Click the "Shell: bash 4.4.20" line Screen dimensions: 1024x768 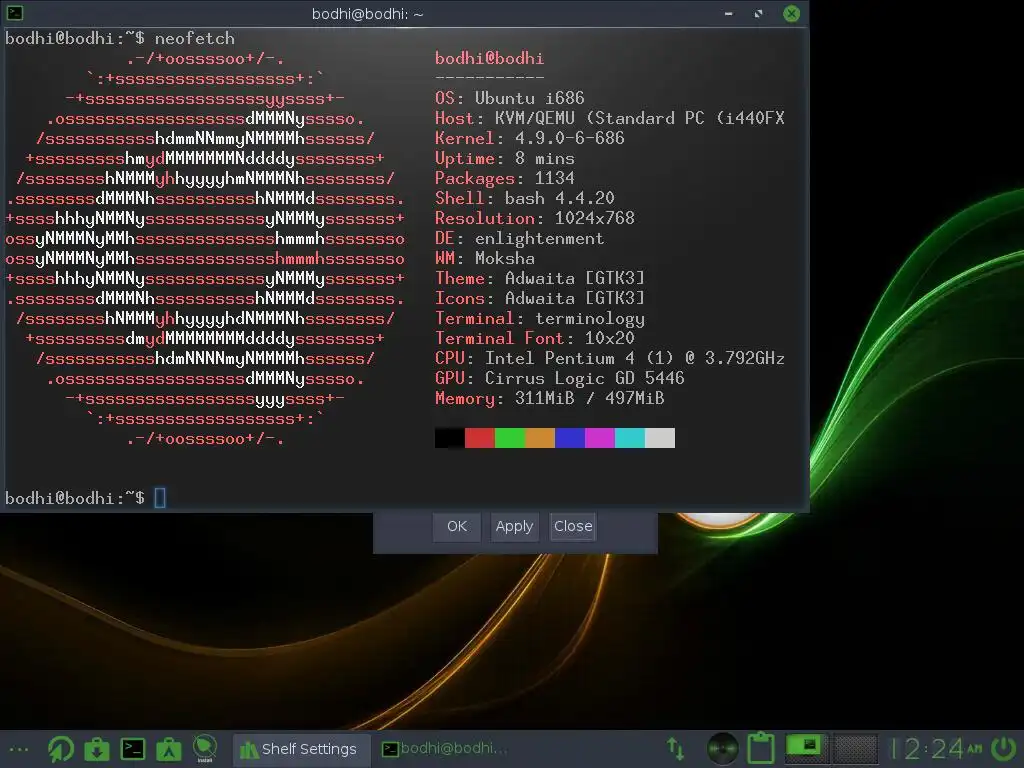pyautogui.click(x=524, y=198)
